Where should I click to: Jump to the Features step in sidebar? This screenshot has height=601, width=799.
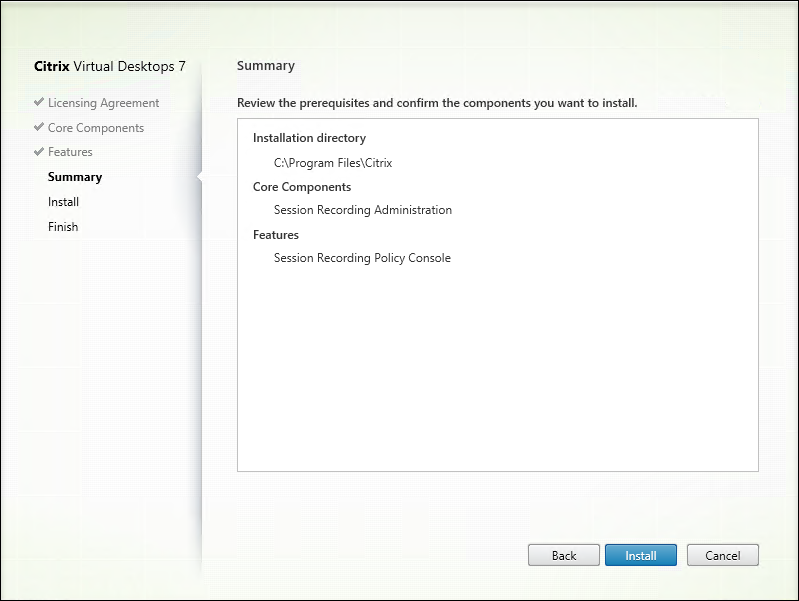[x=70, y=152]
